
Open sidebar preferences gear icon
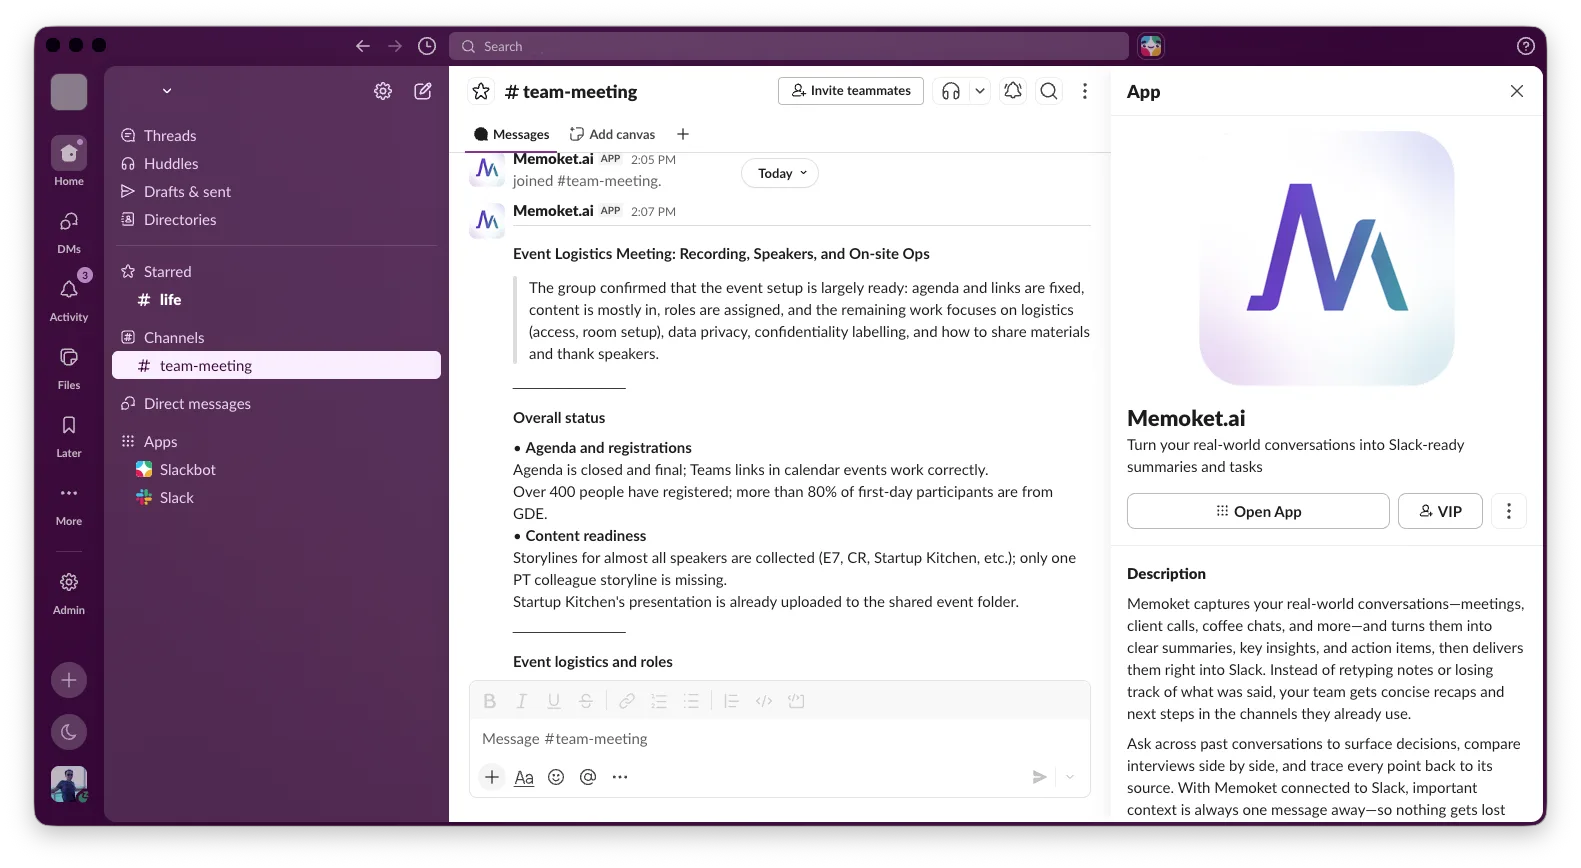pos(383,91)
